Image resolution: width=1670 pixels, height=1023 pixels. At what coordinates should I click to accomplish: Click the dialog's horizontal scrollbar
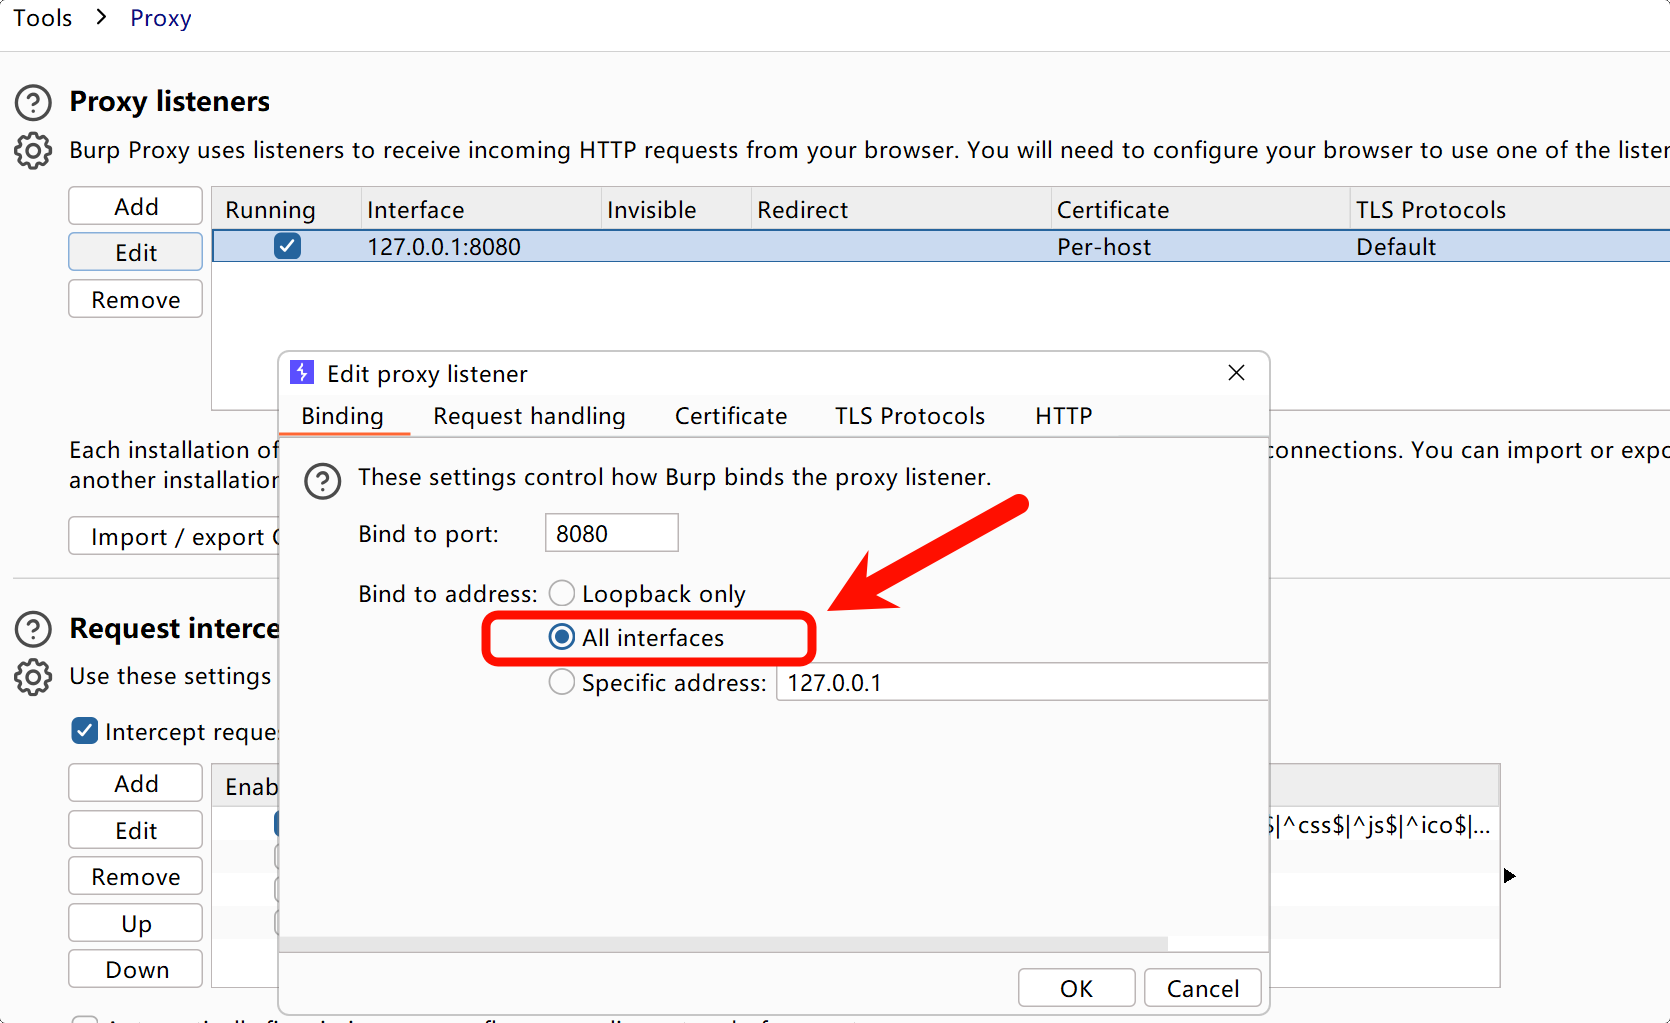coord(722,944)
